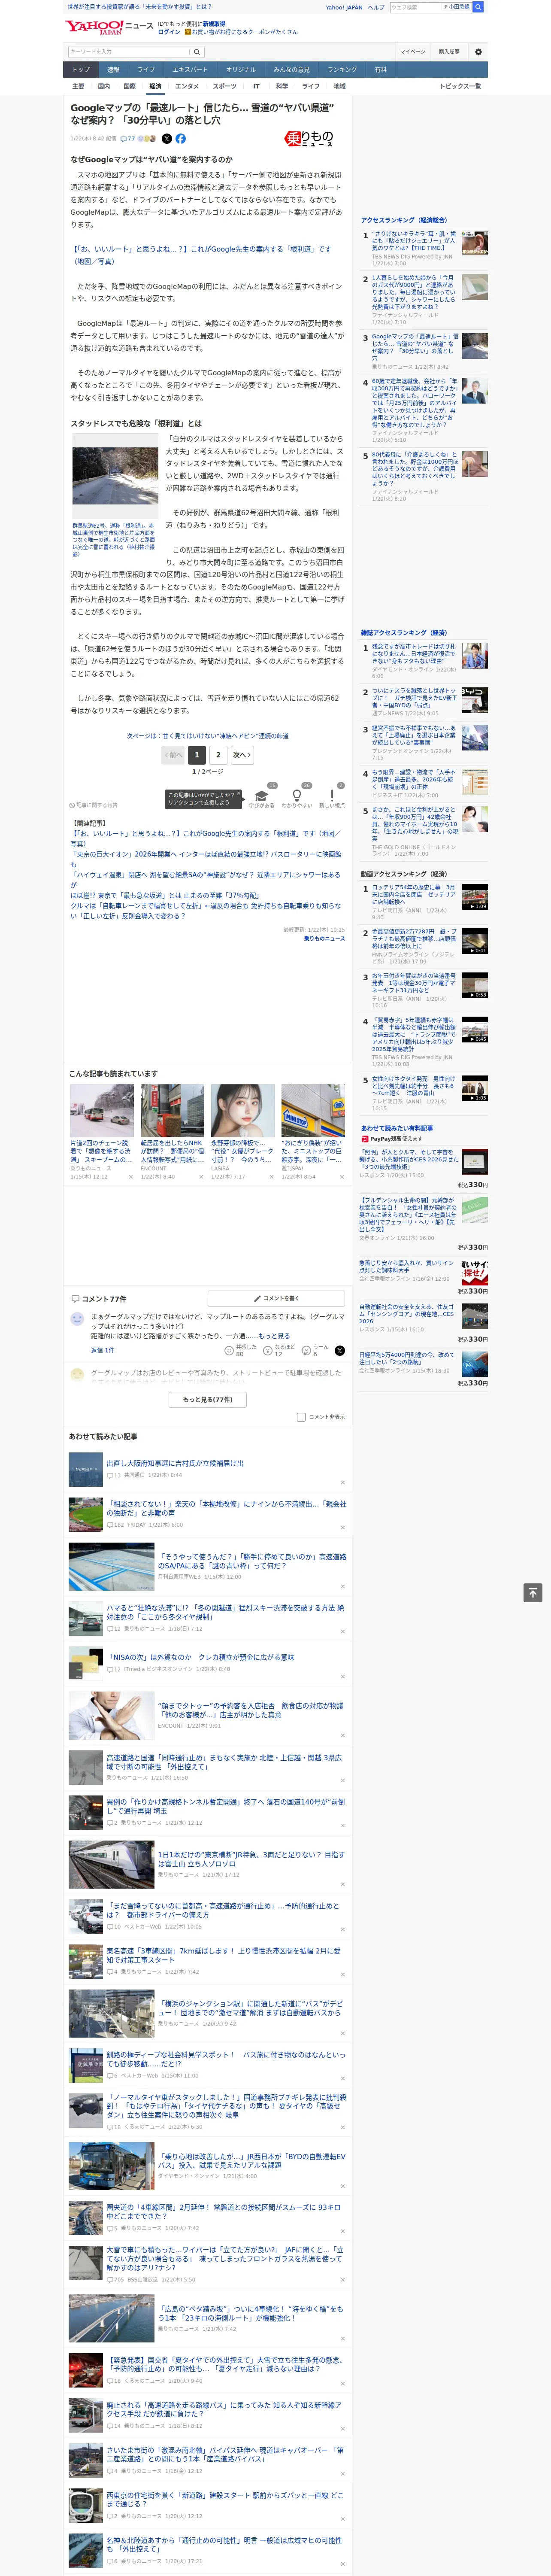This screenshot has width=551, height=2576.
Task: Jump to page top arrow button
Action: pyautogui.click(x=533, y=1593)
